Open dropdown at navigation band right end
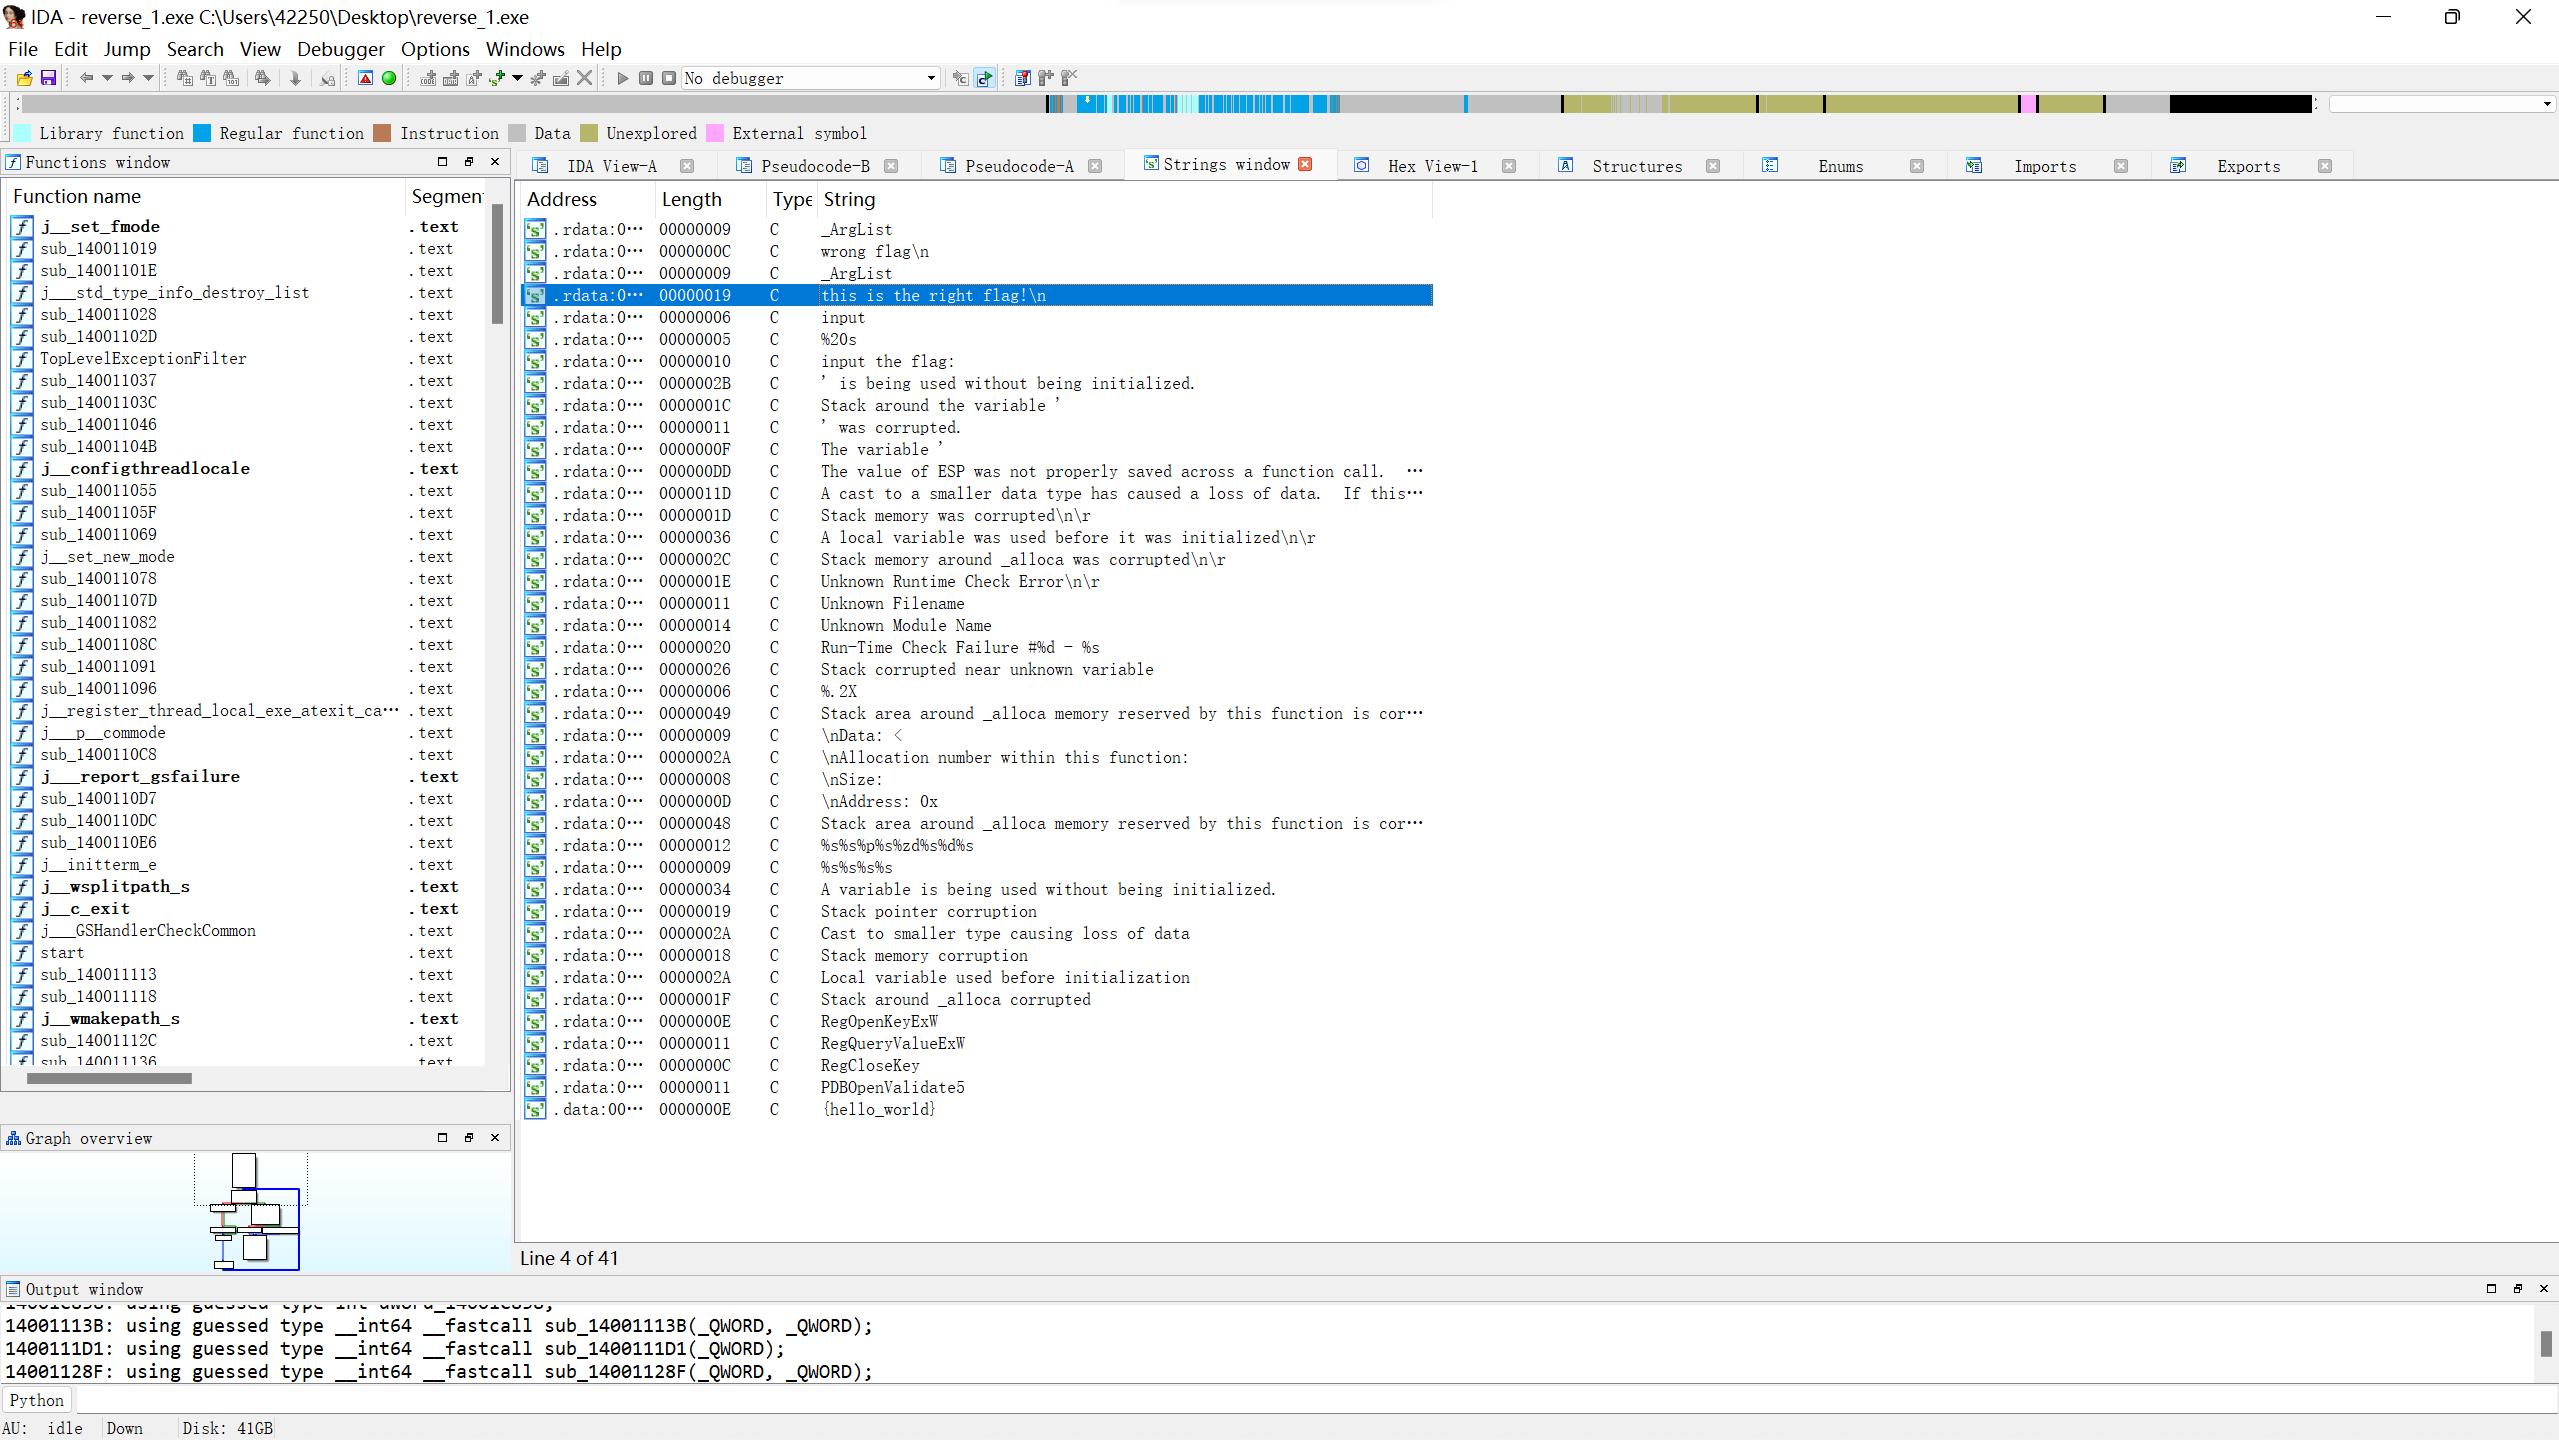The image size is (2559, 1440). click(2546, 104)
